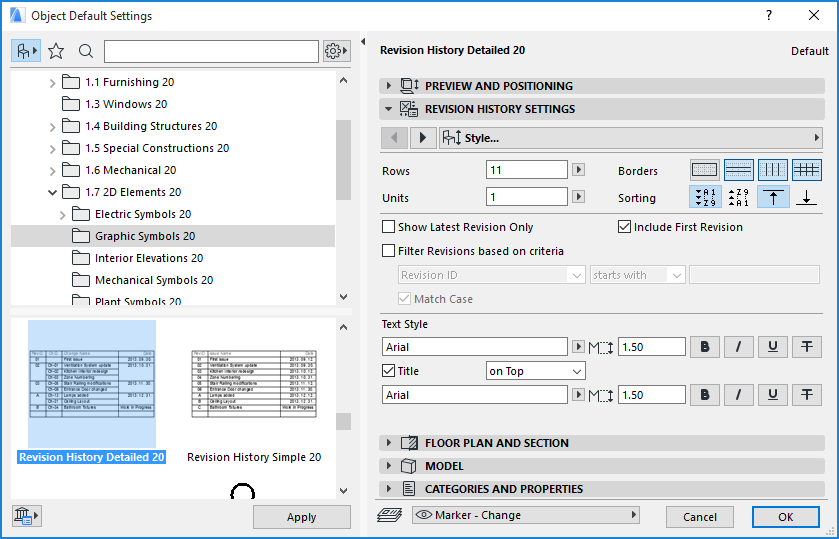This screenshot has height=539, width=839.
Task: Open the library search settings gear
Action: click(336, 51)
